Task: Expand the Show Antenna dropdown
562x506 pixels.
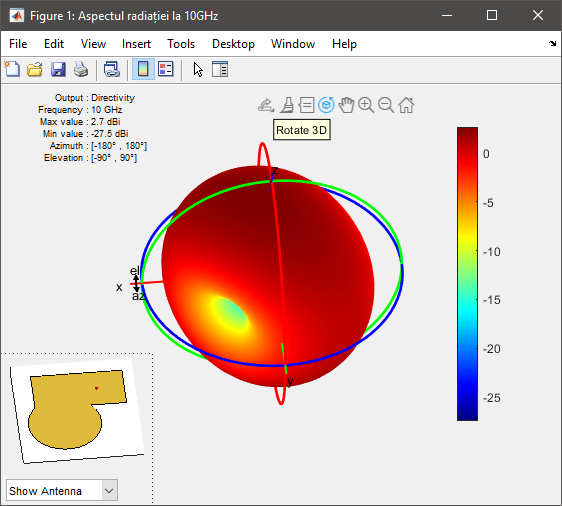Action: (x=109, y=490)
